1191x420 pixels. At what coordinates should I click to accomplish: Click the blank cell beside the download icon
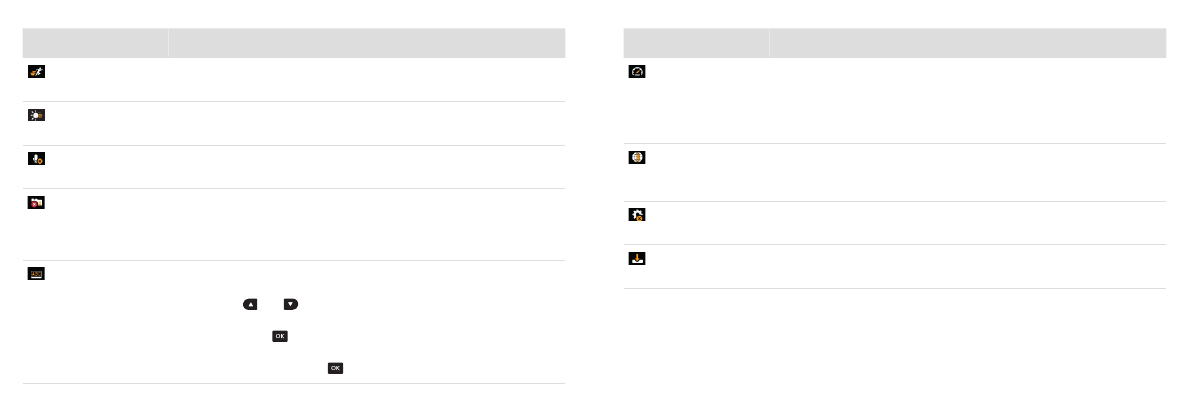click(968, 267)
